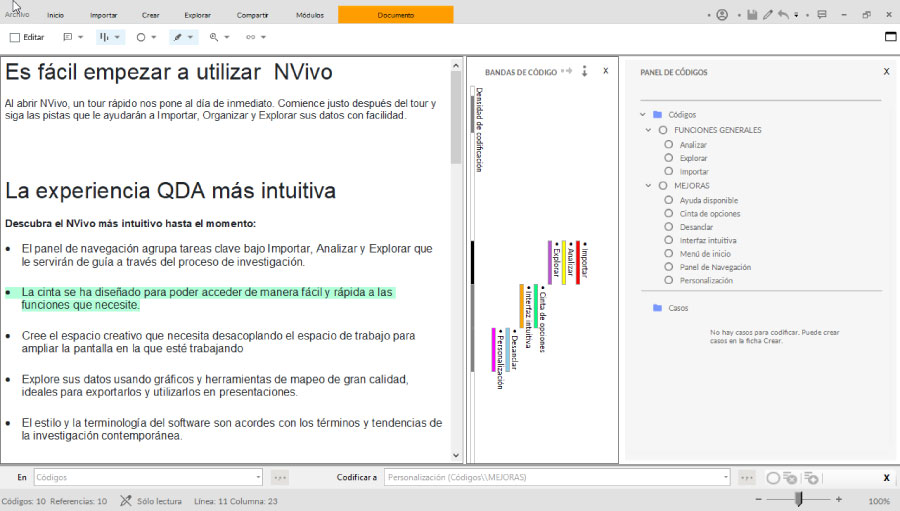The width and height of the screenshot is (900, 511).
Task: Click the purple Explorar coding stripe
Action: pos(550,262)
